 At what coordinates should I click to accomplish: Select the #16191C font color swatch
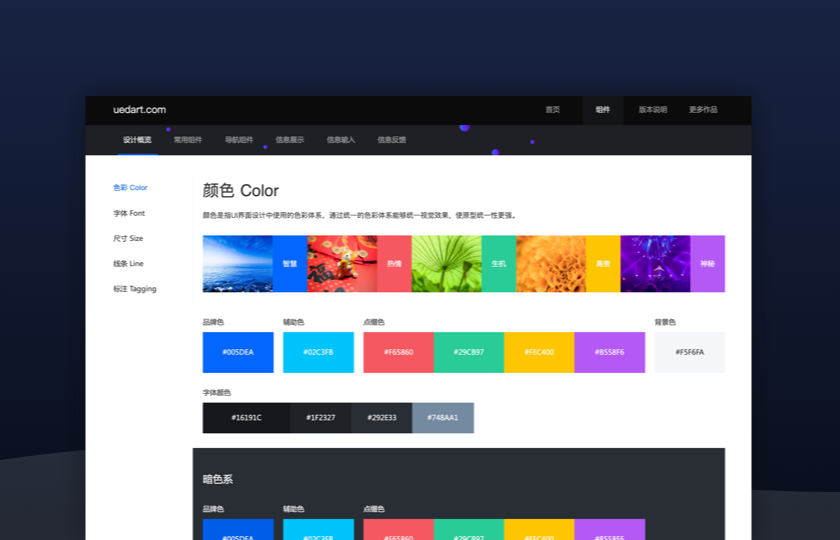[x=246, y=417]
